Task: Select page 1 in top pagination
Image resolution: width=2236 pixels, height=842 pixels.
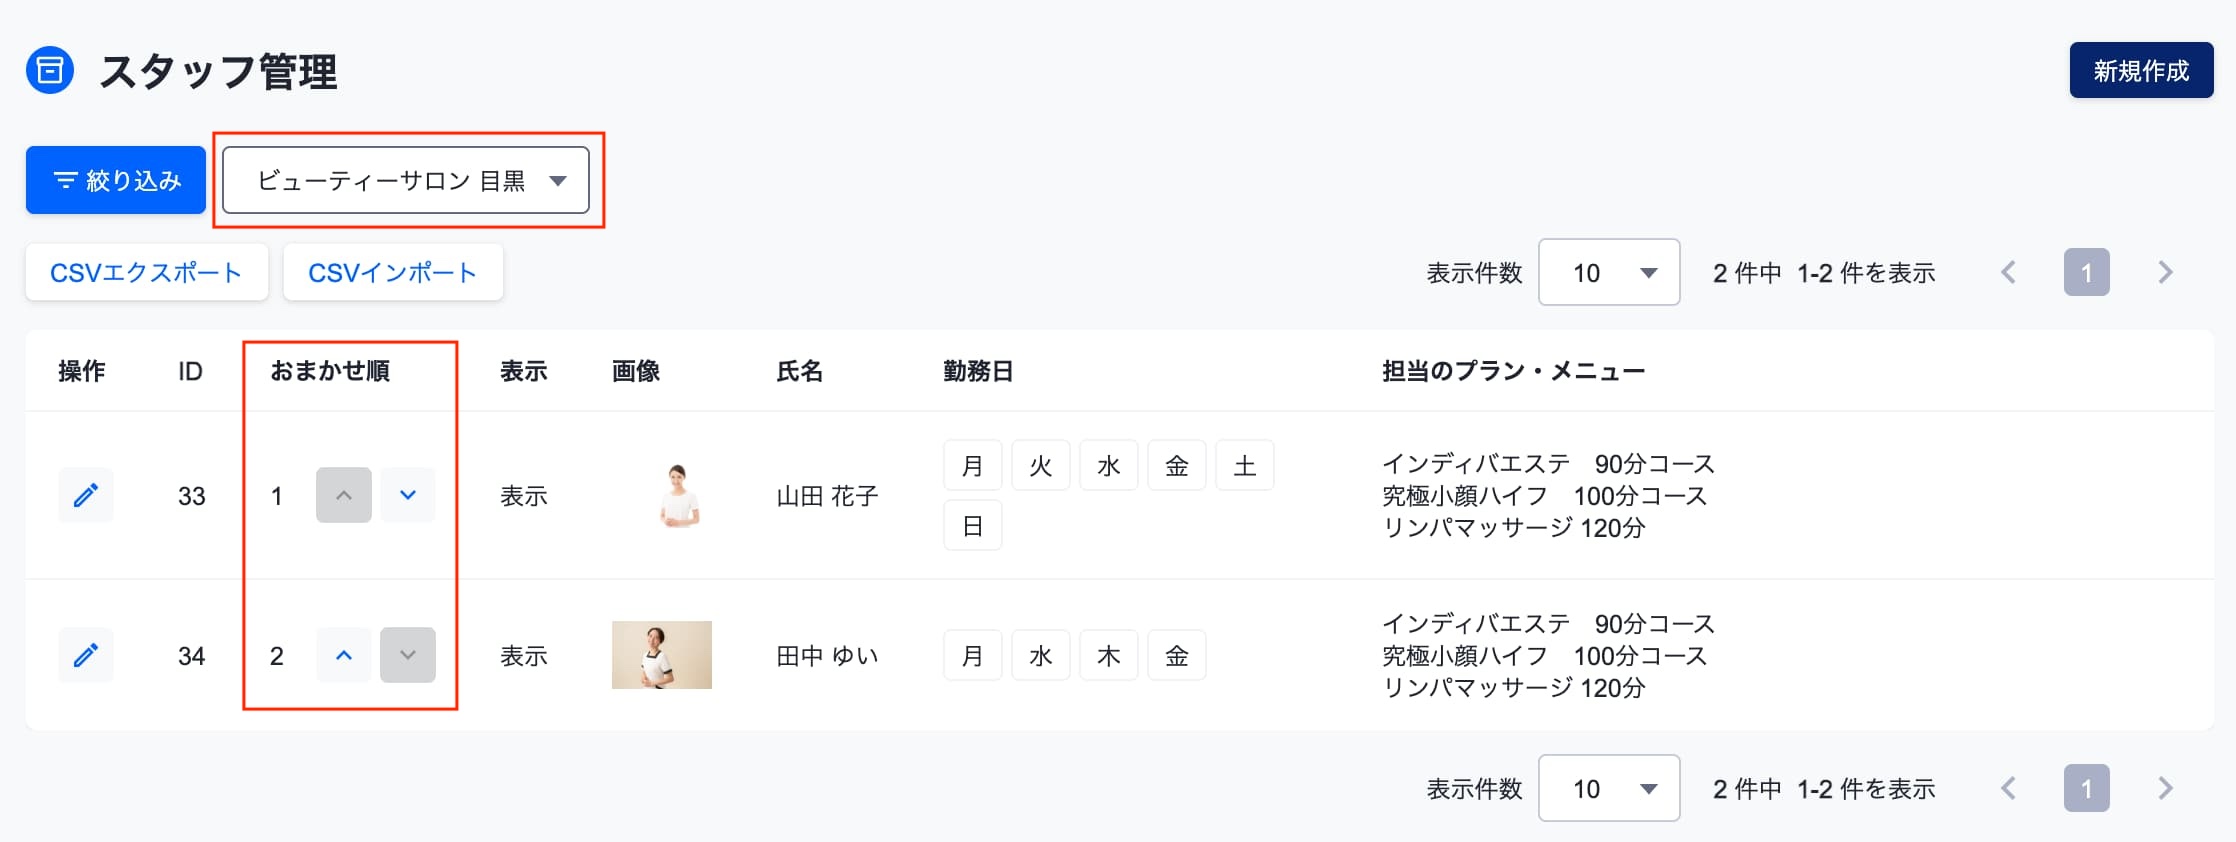Action: pyautogui.click(x=2086, y=272)
